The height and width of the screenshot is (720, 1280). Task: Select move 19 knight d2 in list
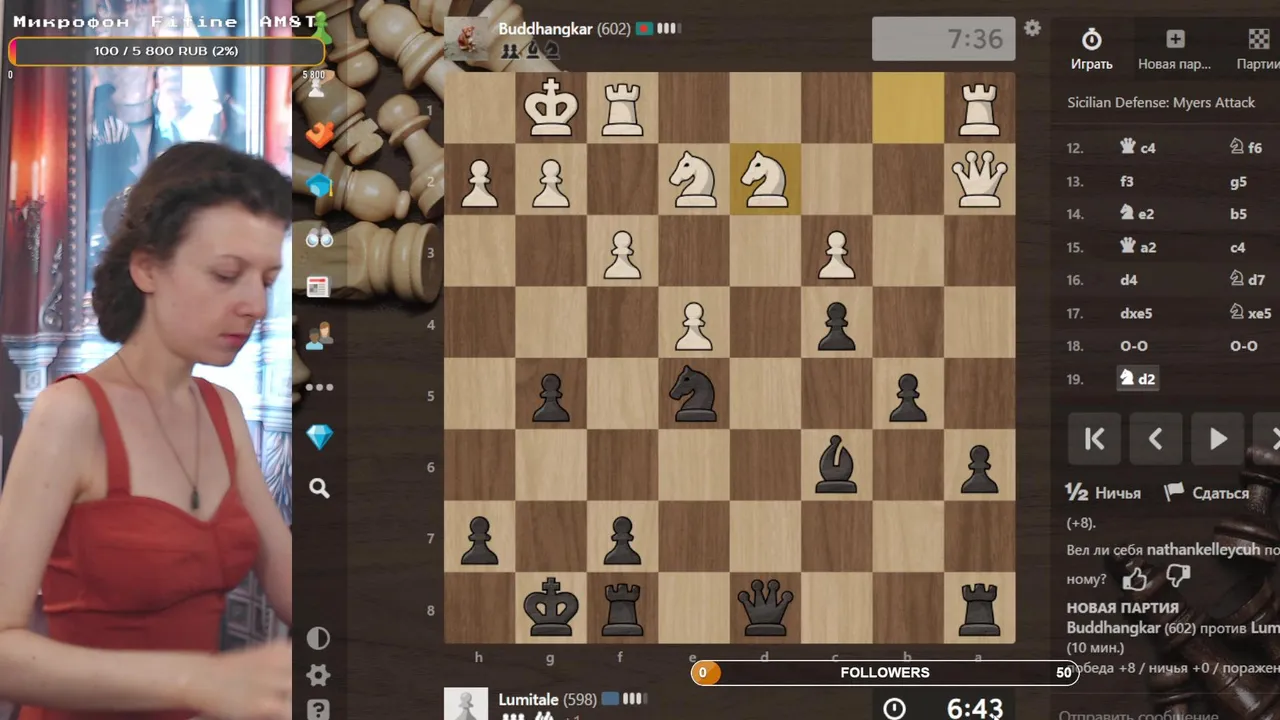(x=1137, y=379)
